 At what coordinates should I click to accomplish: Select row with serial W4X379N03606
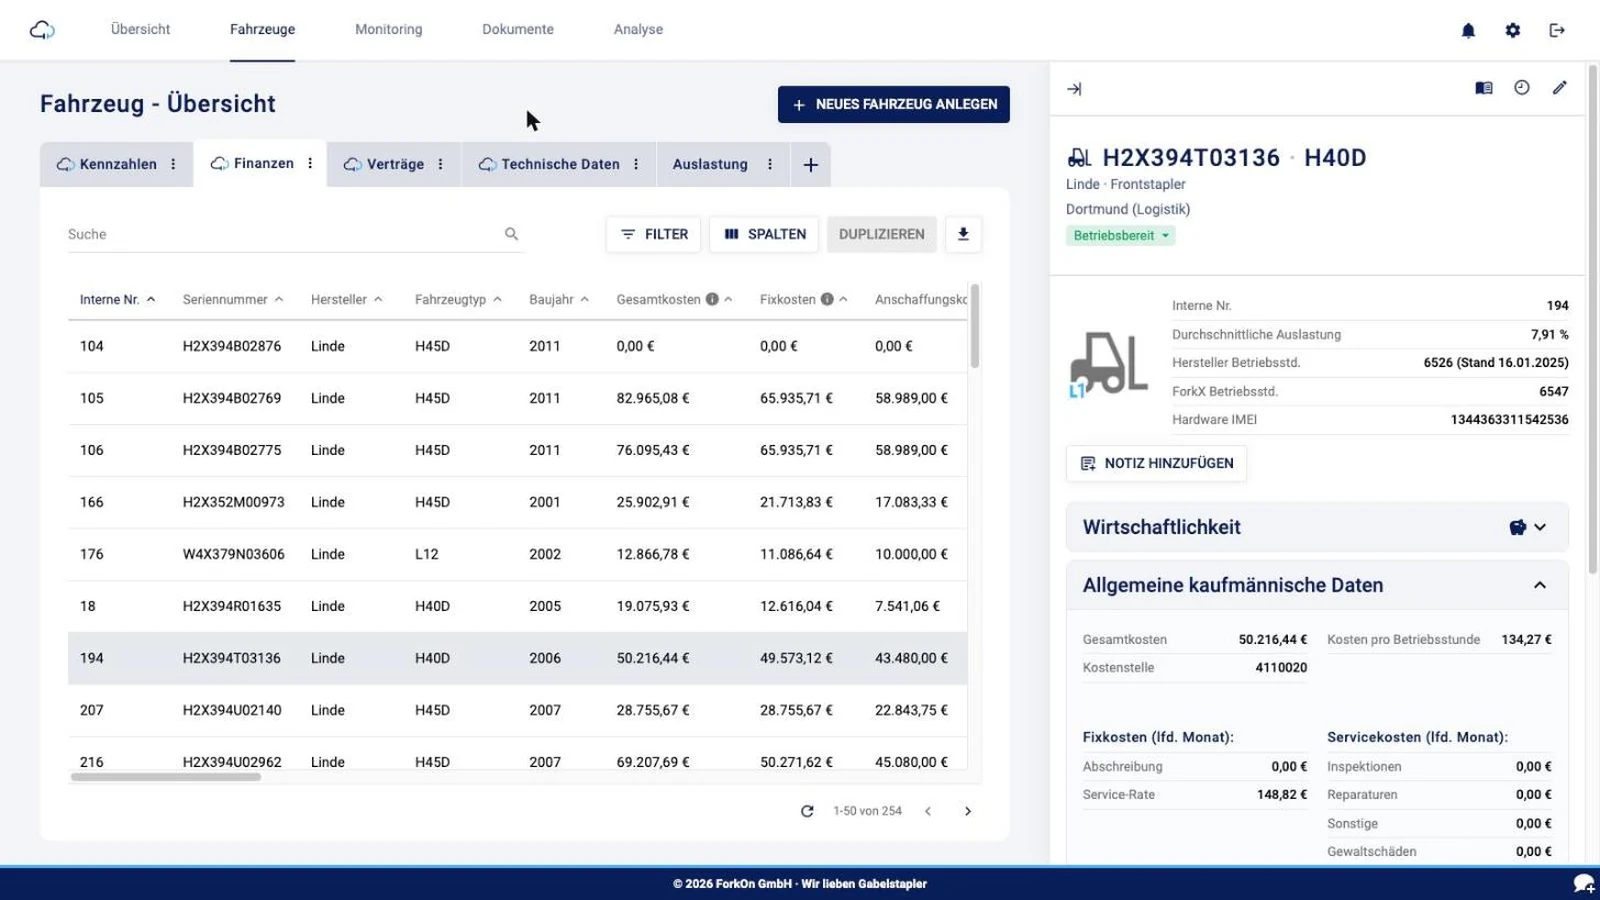click(x=517, y=554)
